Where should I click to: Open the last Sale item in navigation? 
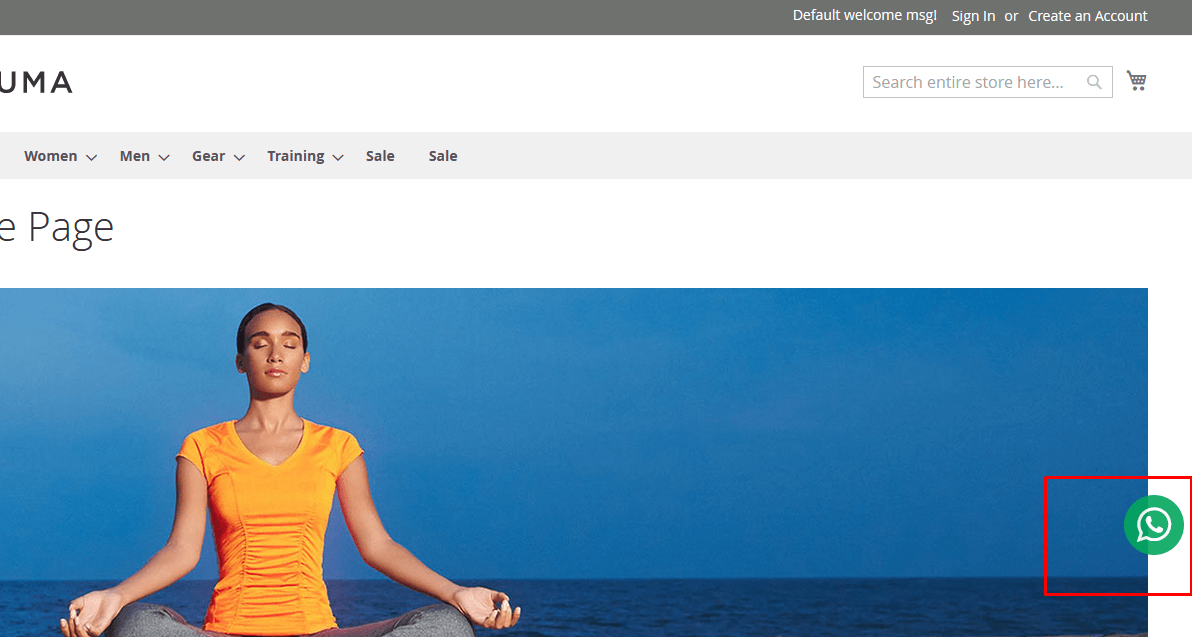coord(443,156)
